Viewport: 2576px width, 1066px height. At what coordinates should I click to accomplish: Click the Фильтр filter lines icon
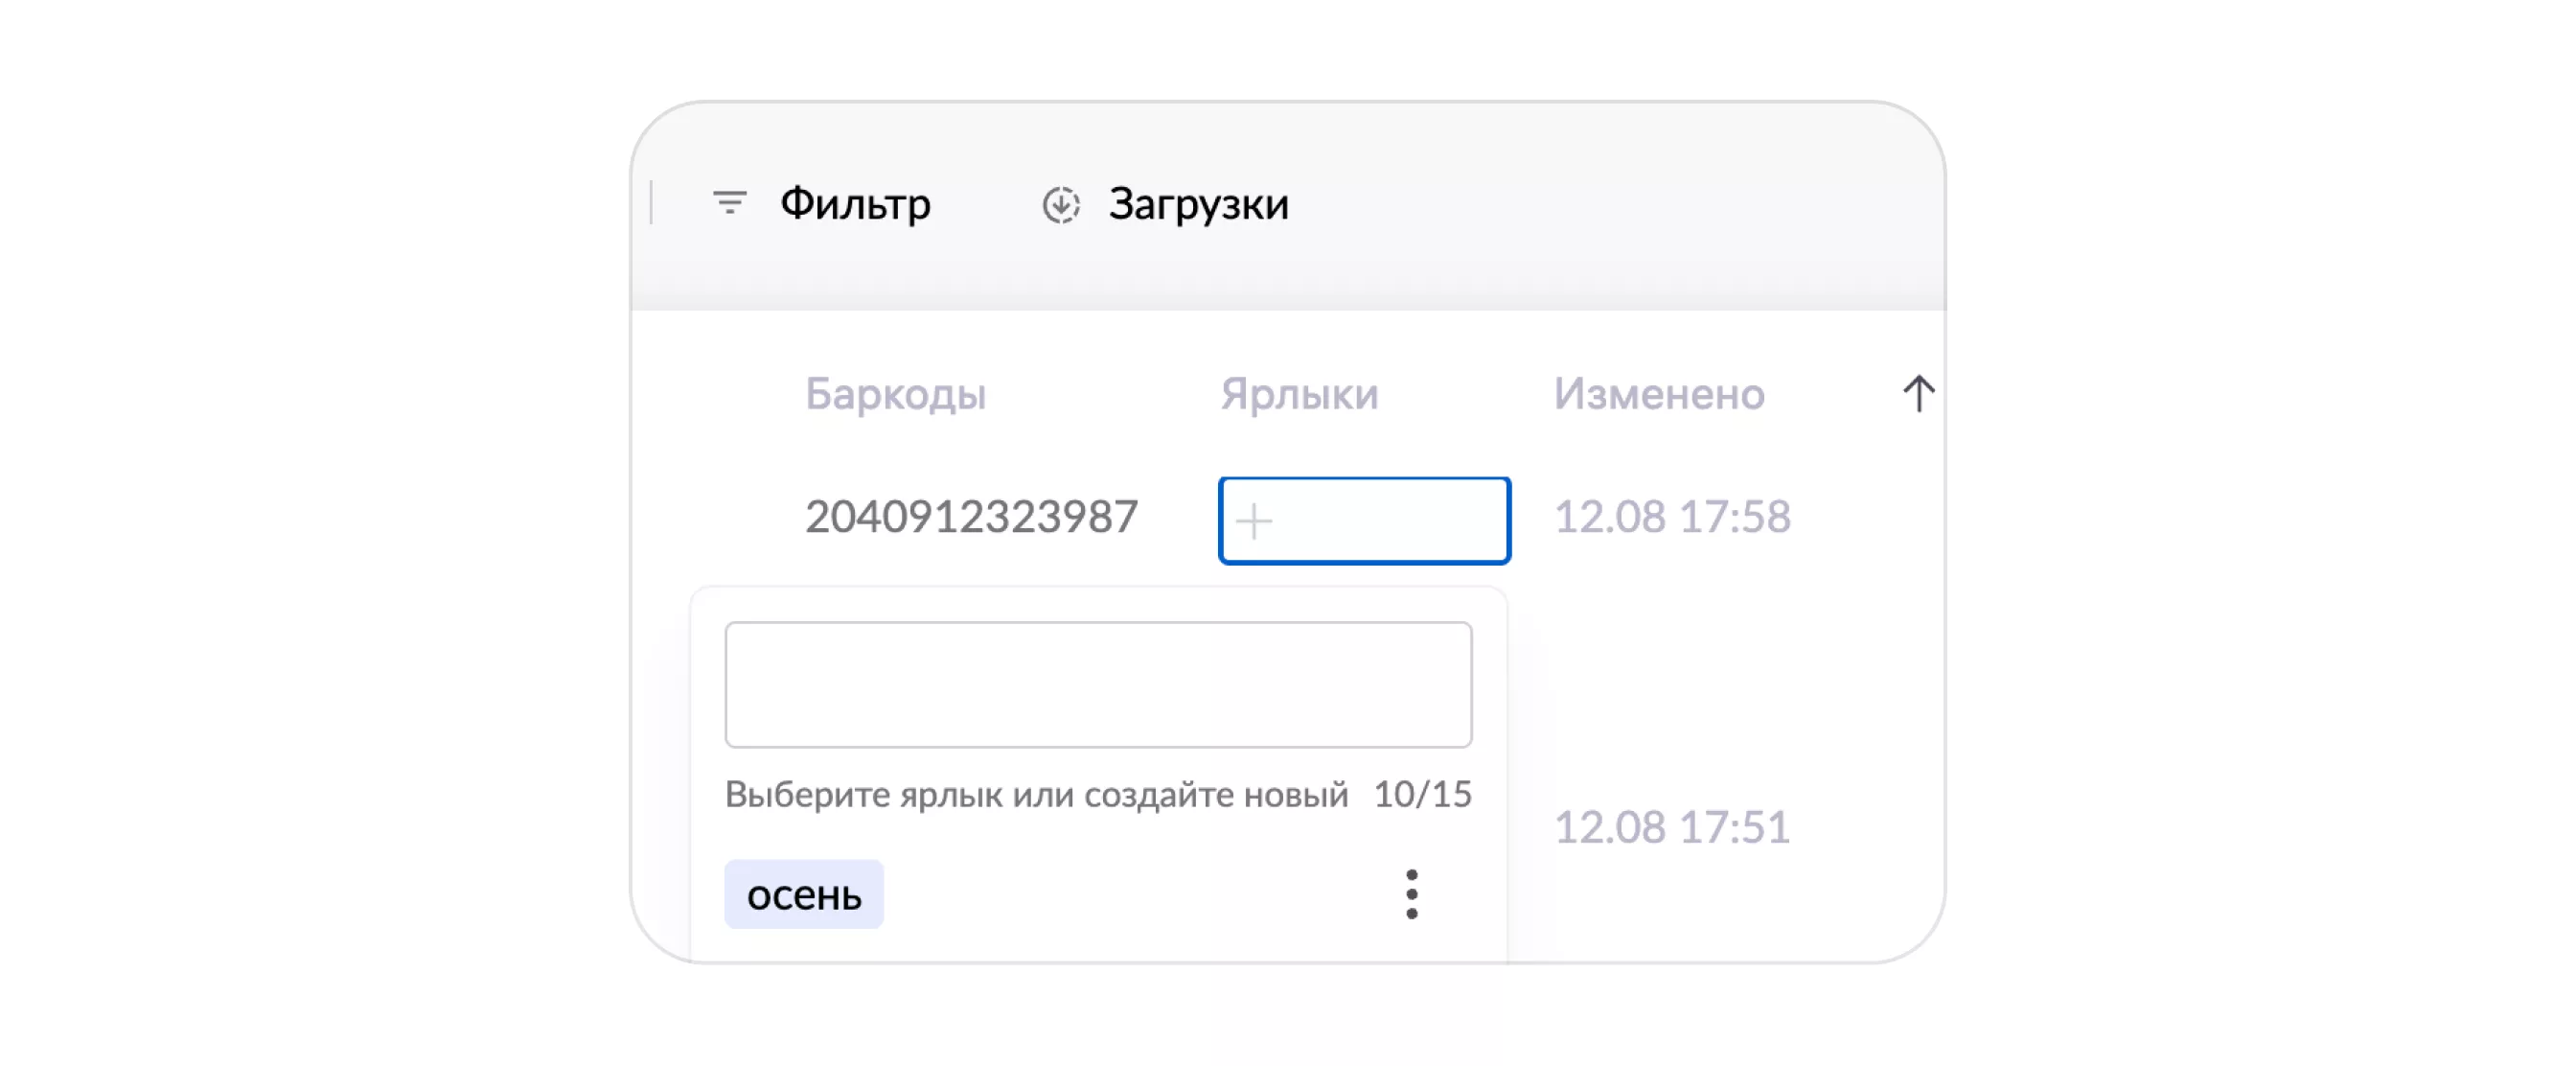pyautogui.click(x=729, y=203)
